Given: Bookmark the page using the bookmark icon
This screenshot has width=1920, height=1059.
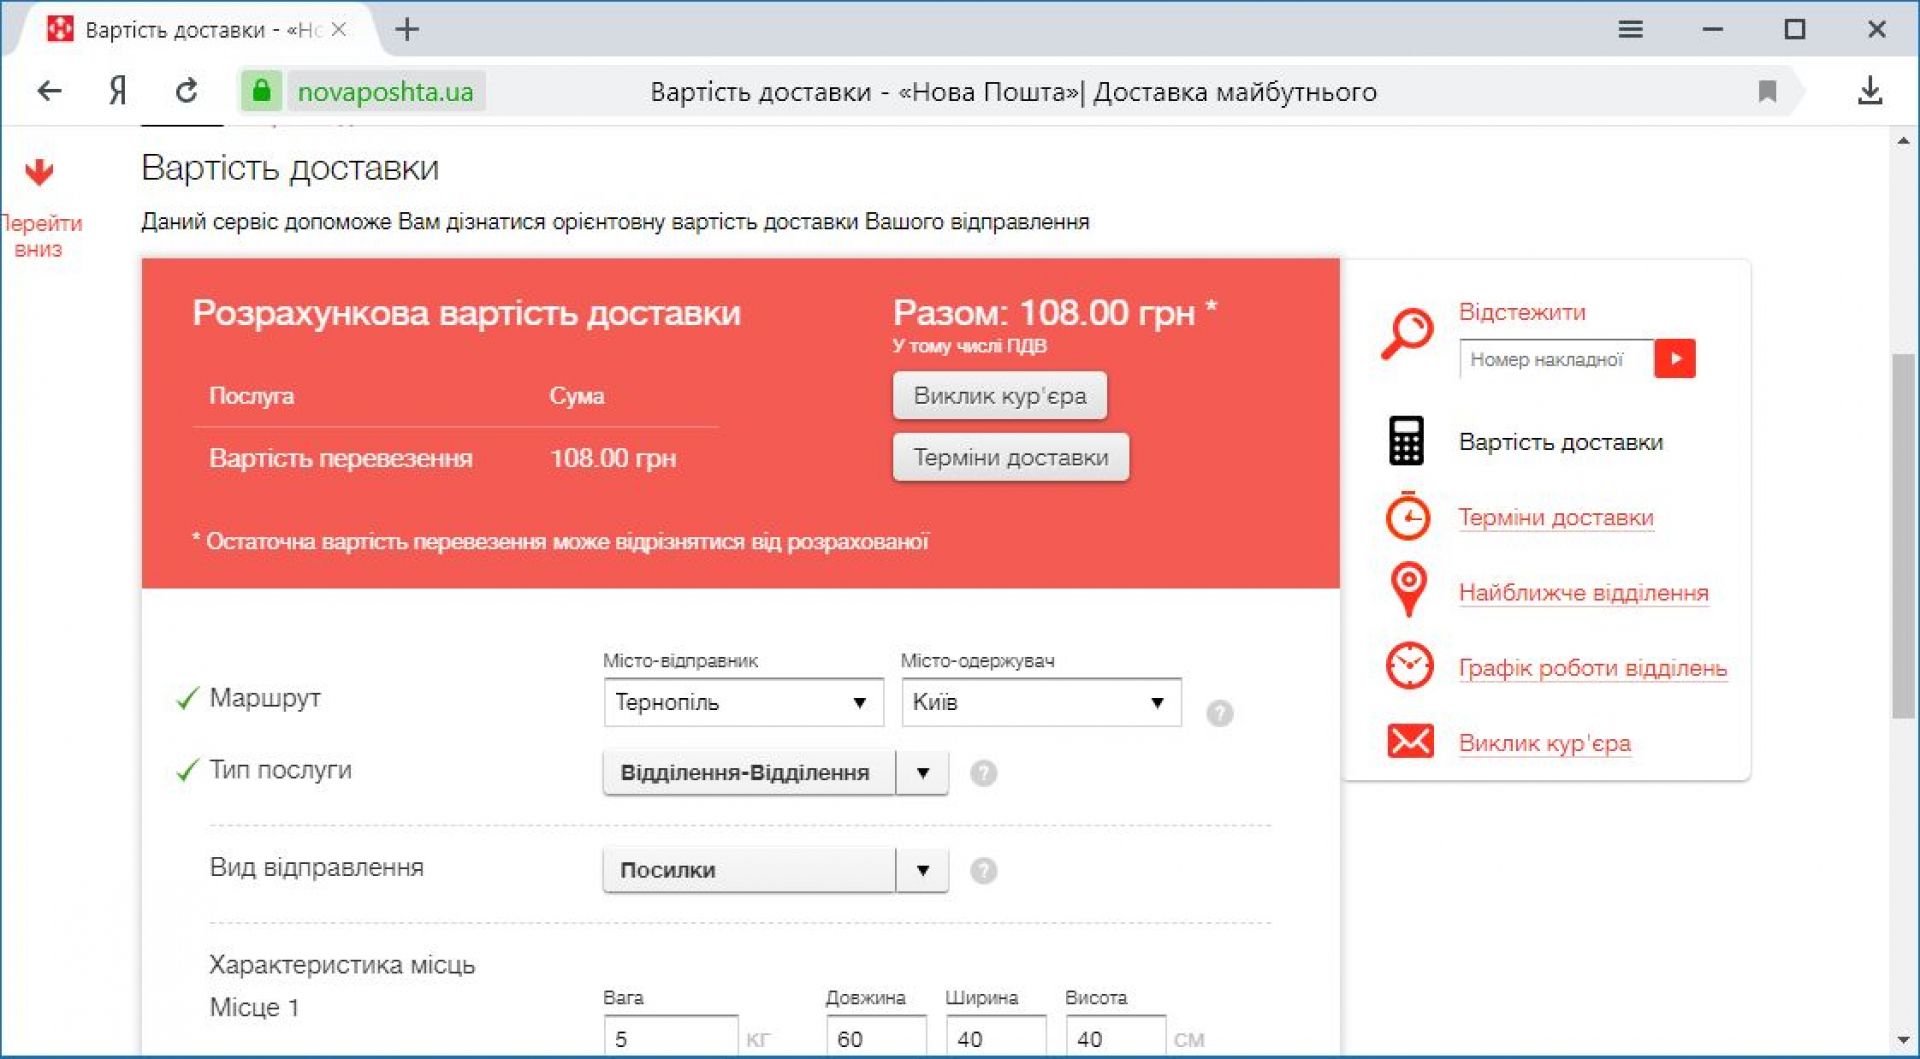Looking at the screenshot, I should (1767, 91).
